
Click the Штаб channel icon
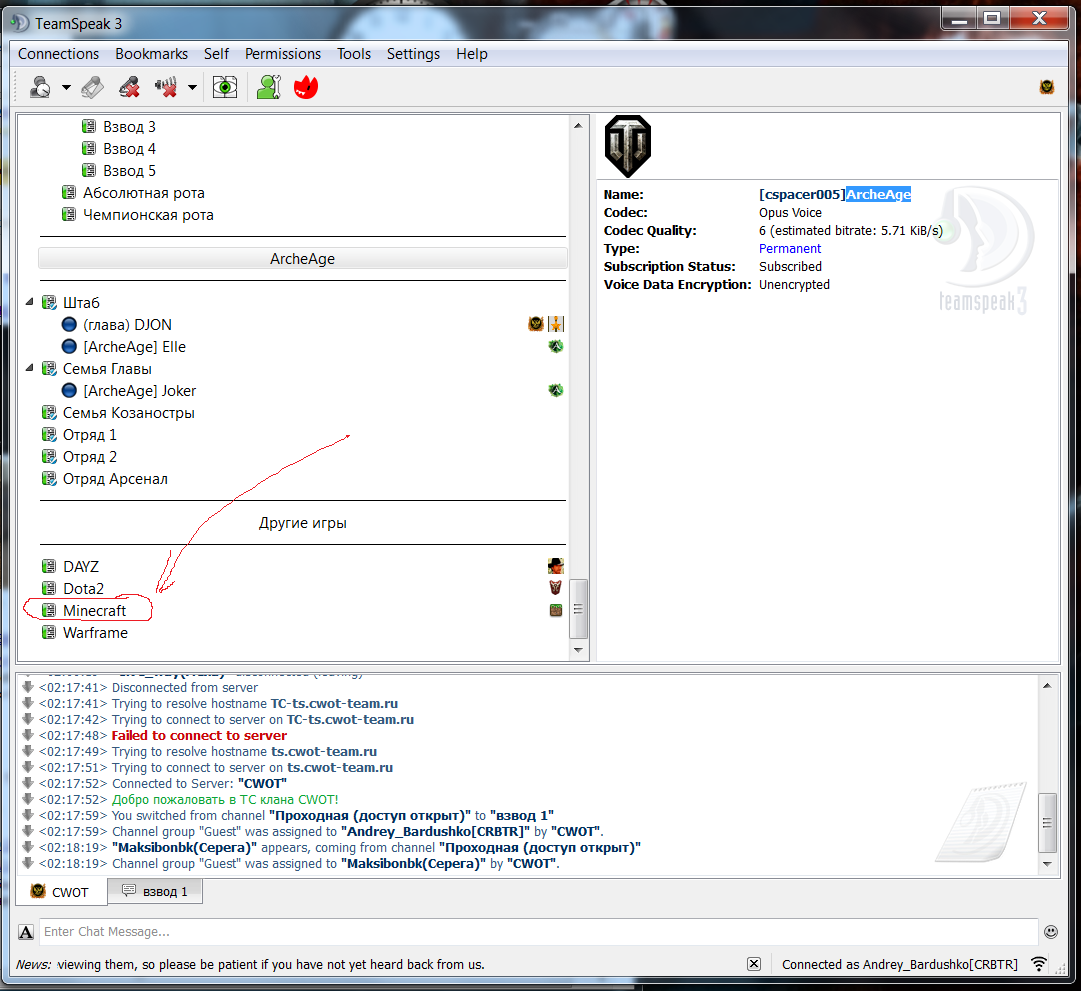point(49,303)
